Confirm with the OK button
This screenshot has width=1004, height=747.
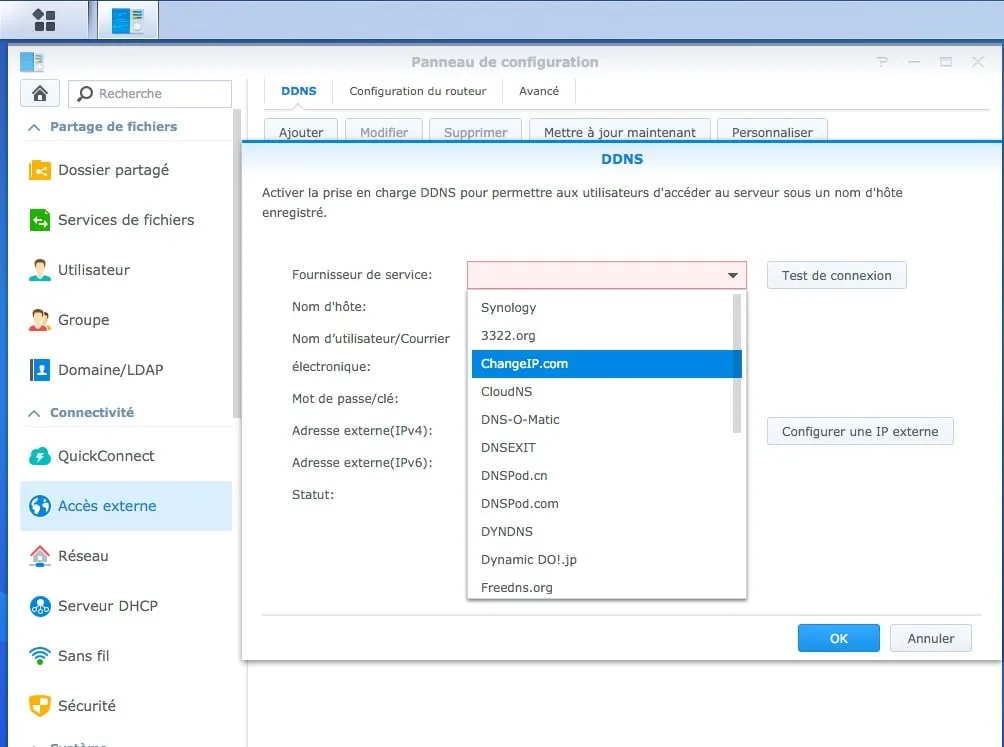838,638
